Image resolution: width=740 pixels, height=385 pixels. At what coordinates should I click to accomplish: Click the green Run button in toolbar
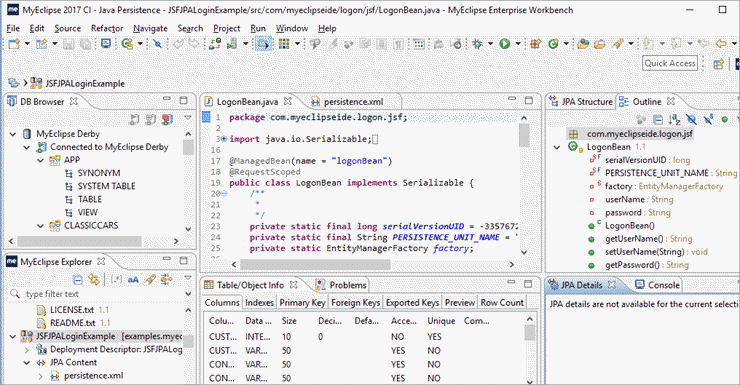tap(505, 44)
